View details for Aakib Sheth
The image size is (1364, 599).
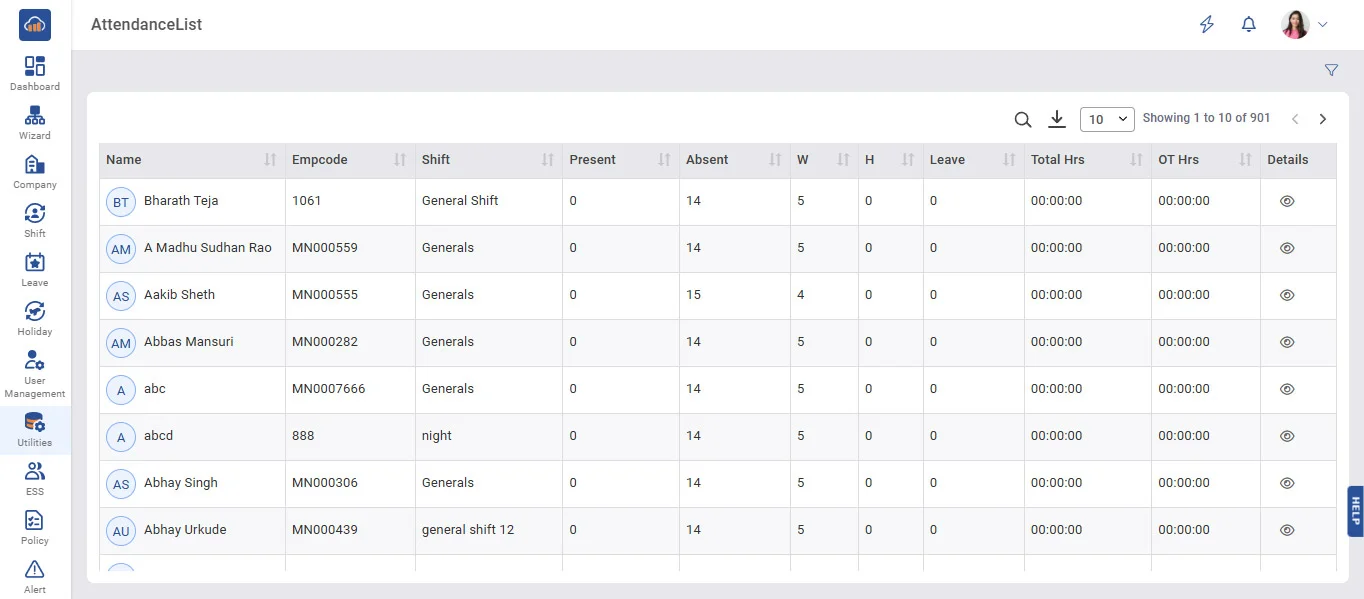tap(1287, 295)
